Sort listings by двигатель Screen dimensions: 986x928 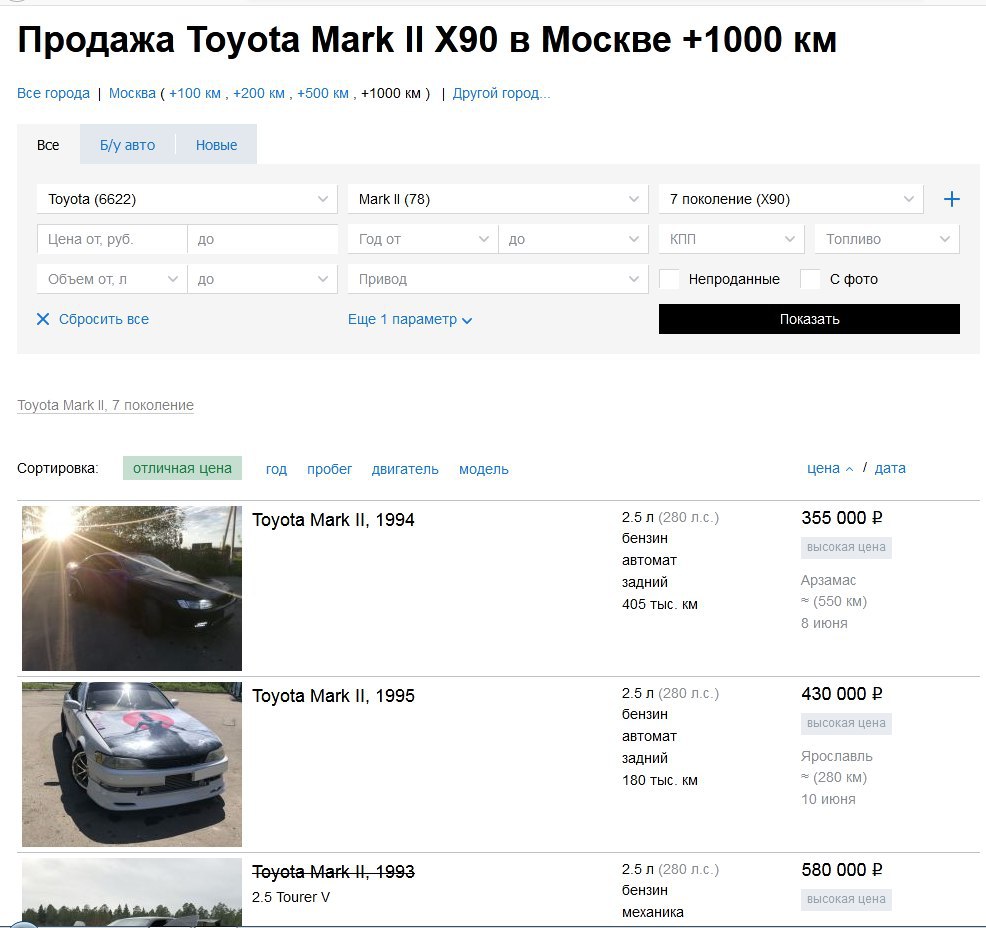pyautogui.click(x=405, y=469)
